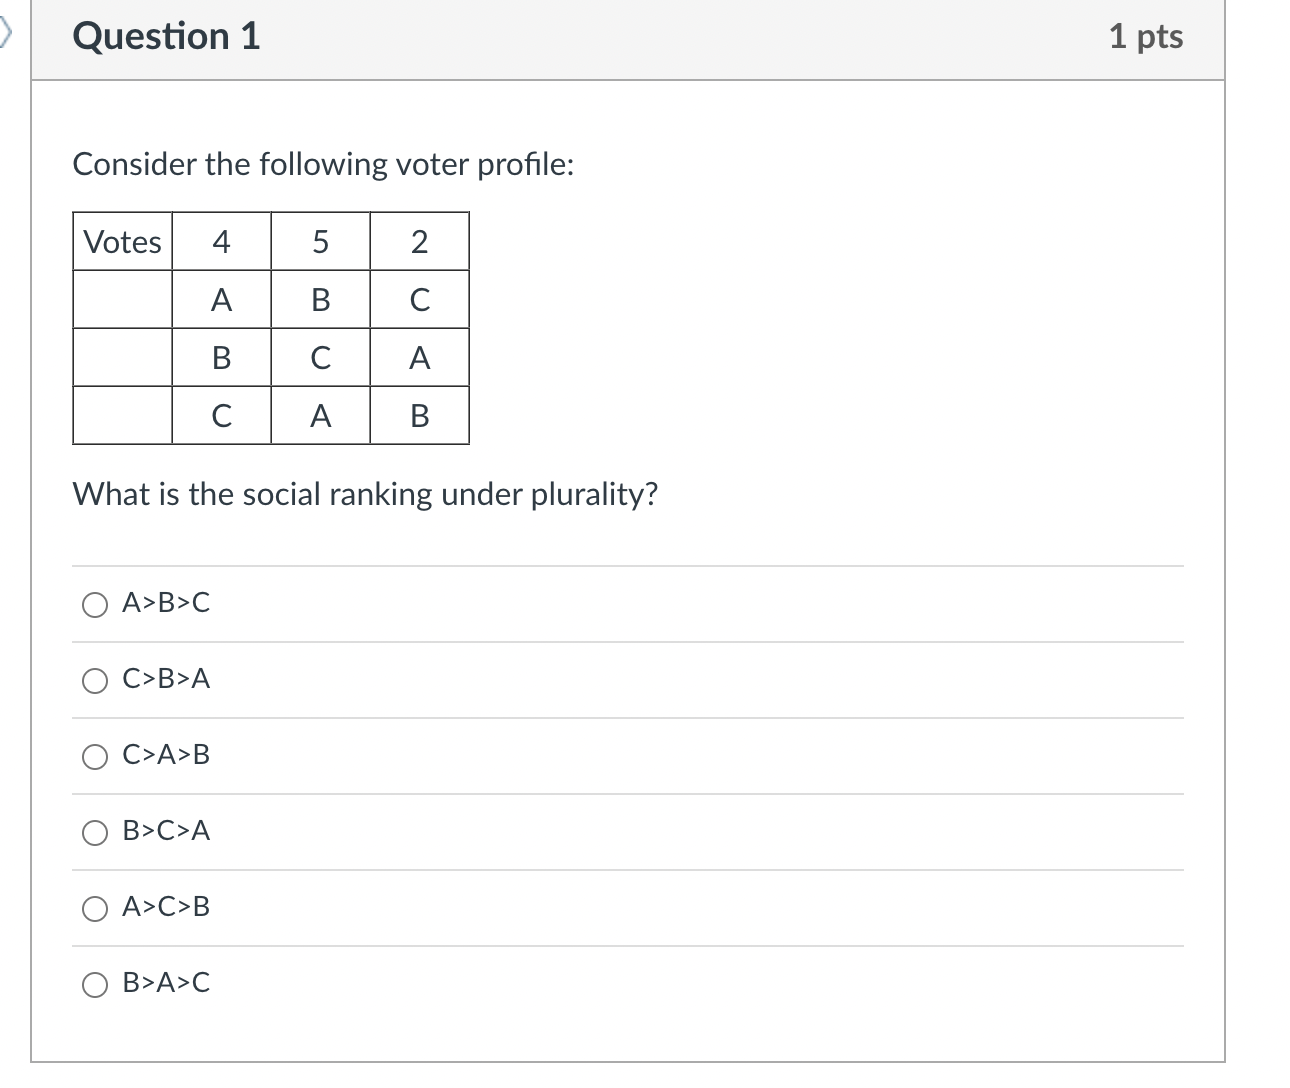
Task: Select the A>C>B answer option
Action: click(x=96, y=908)
